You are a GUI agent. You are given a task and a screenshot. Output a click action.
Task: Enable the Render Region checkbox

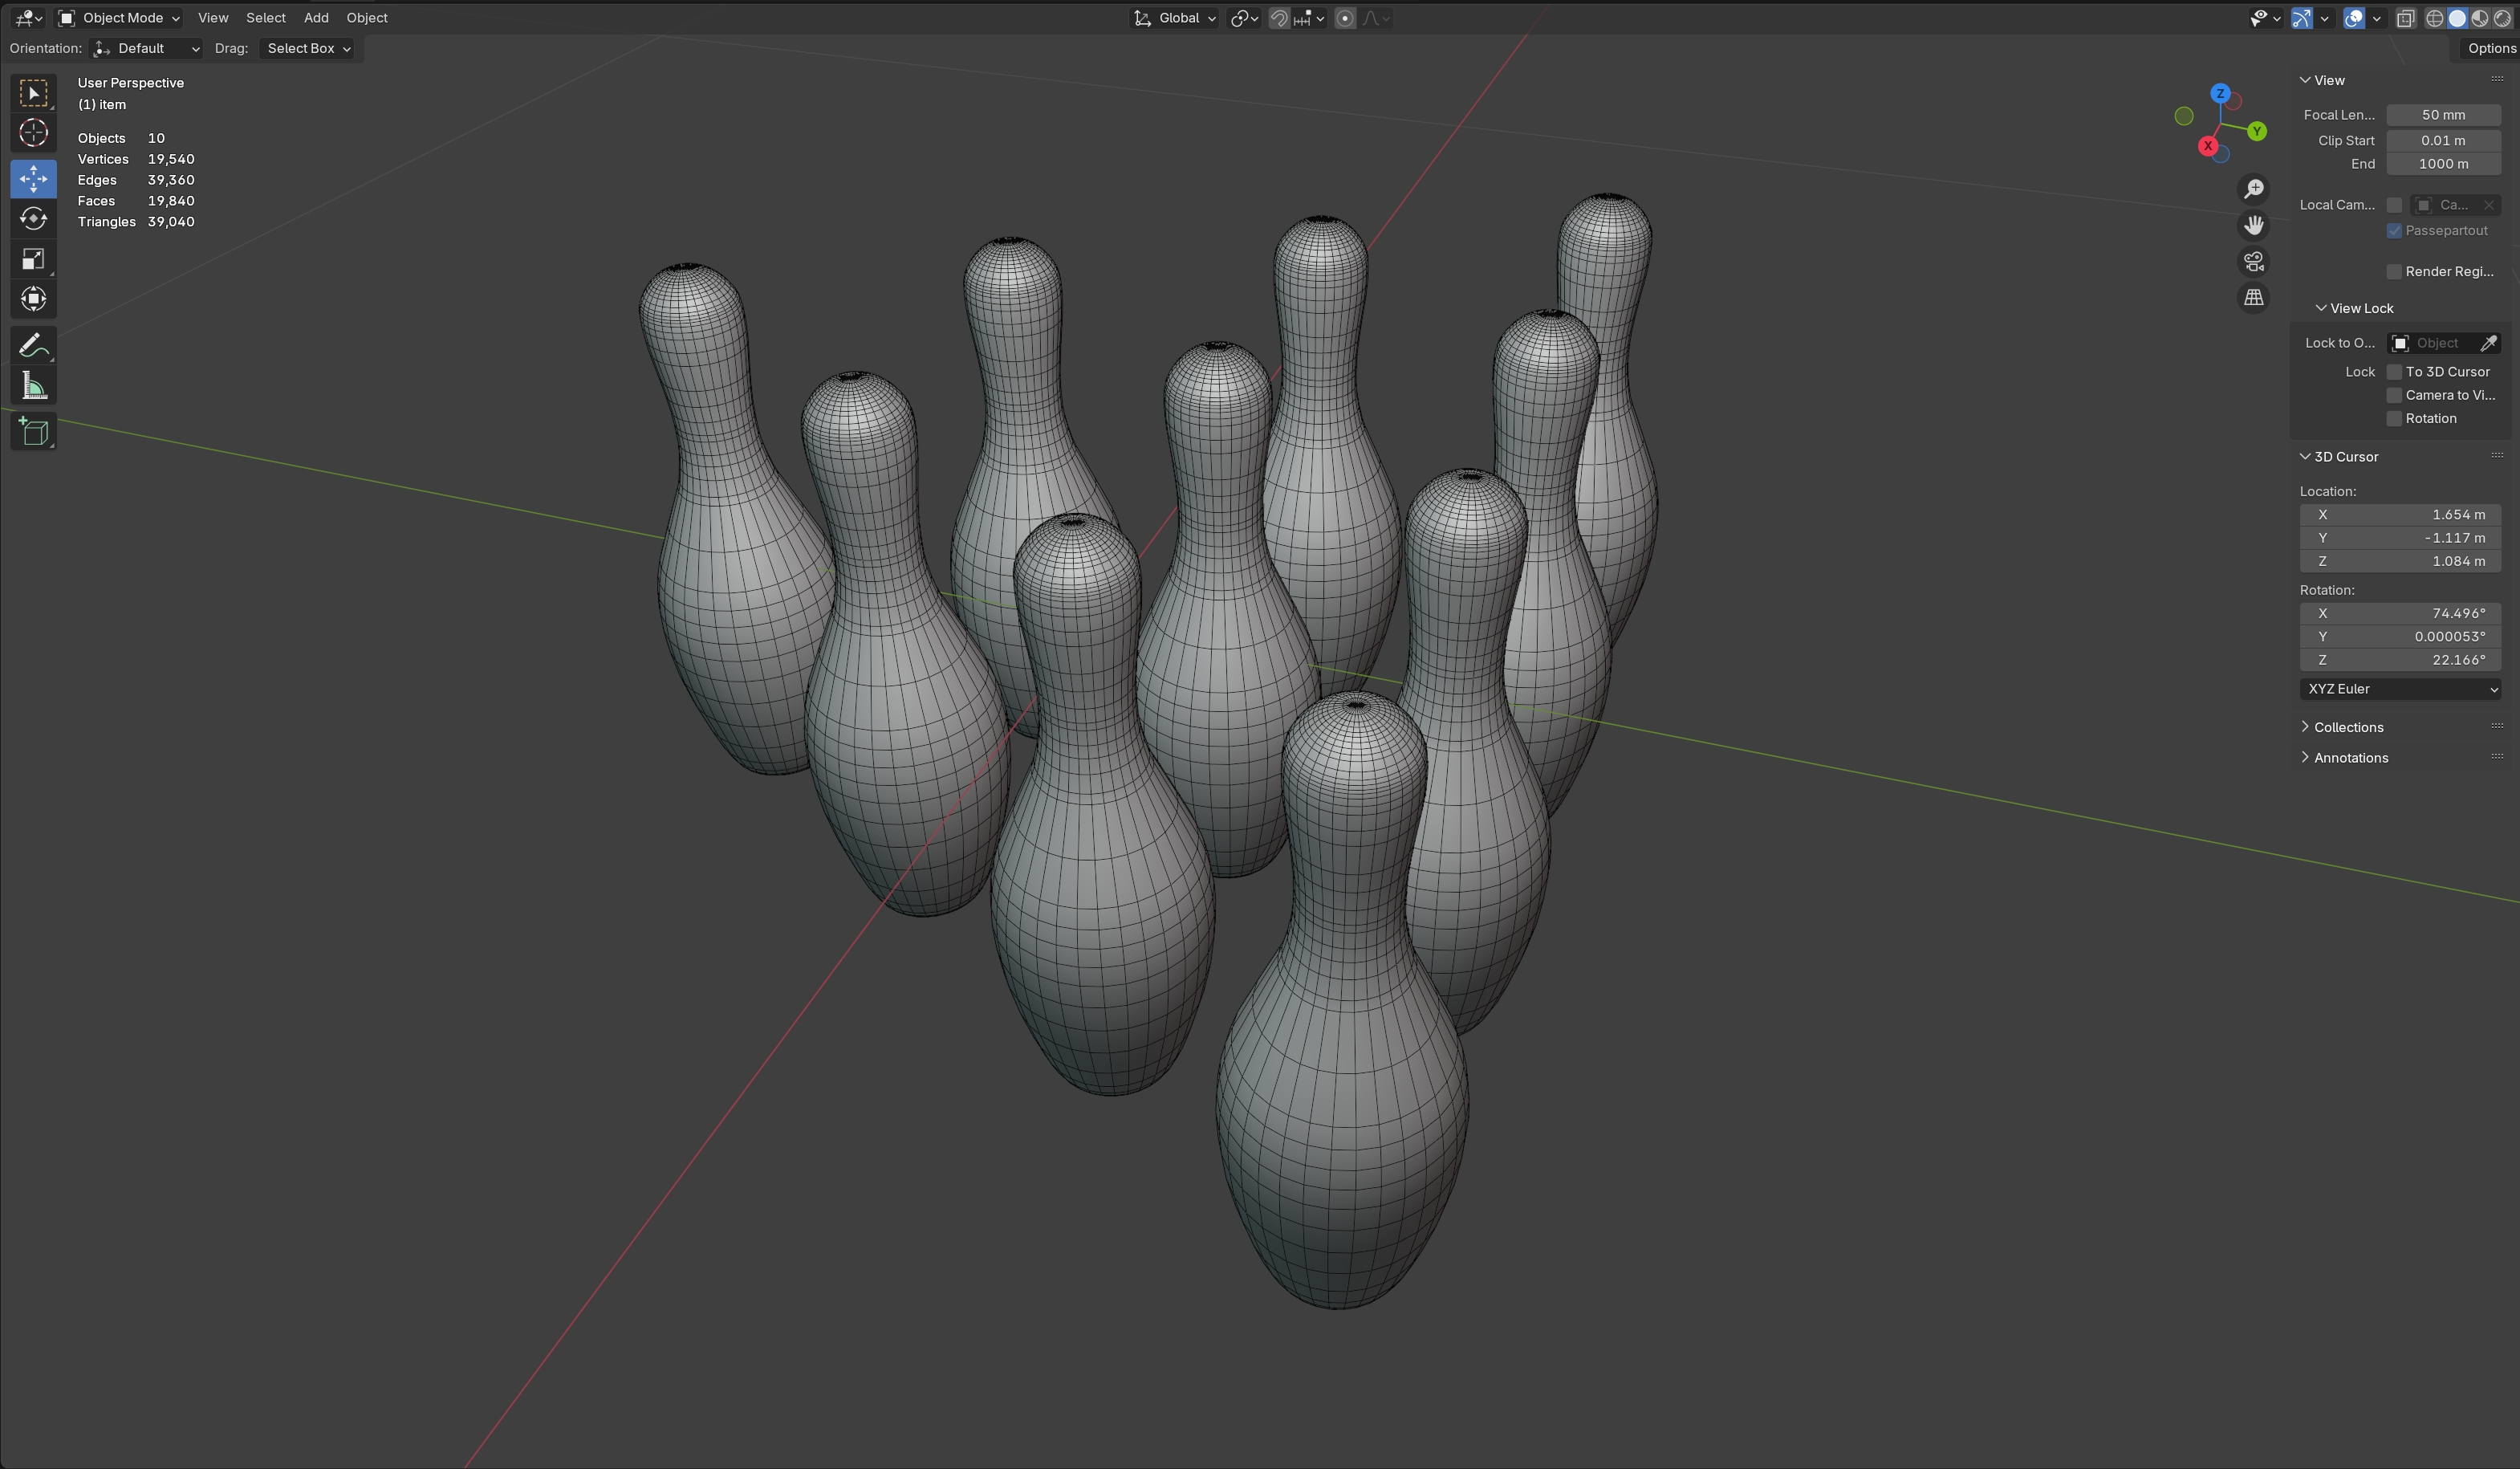(x=2394, y=272)
